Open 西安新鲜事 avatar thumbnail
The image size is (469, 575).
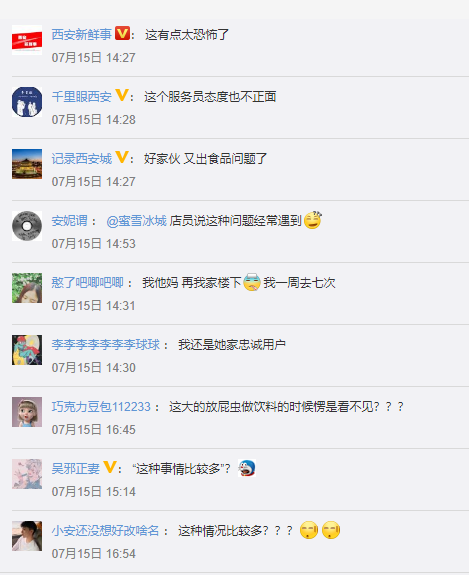27,40
